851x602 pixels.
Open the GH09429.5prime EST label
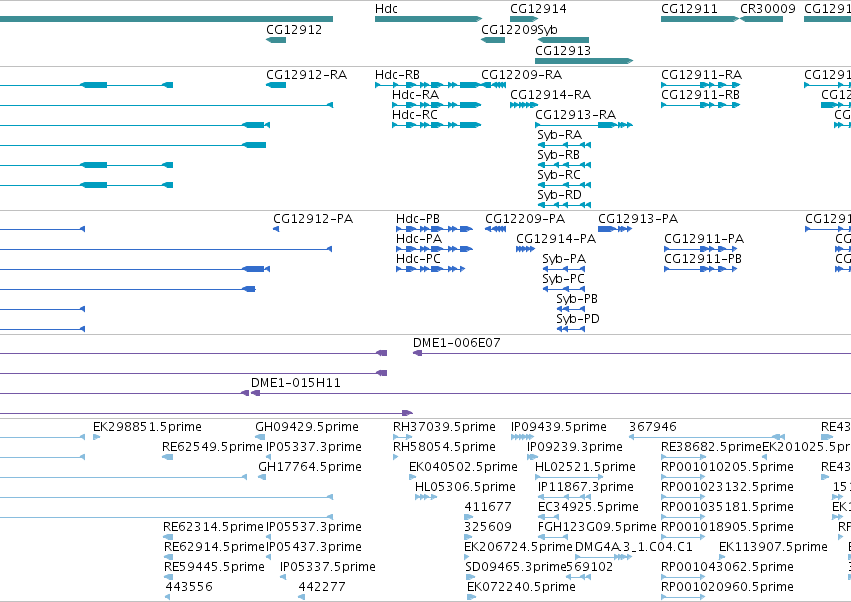pyautogui.click(x=307, y=427)
